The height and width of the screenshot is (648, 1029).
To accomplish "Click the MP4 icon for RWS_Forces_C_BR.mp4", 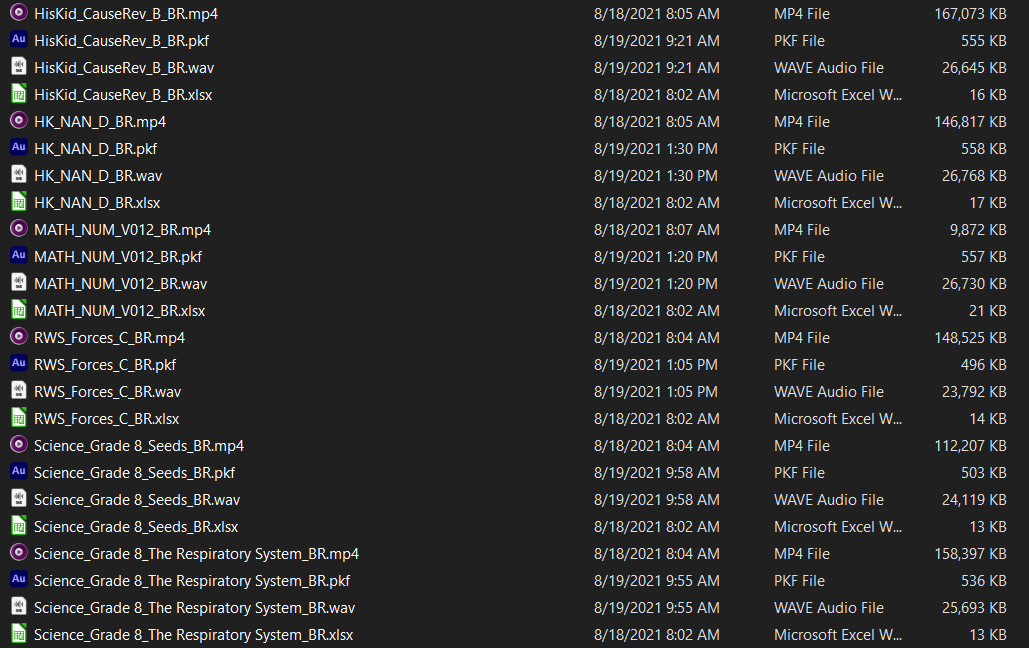I will 18,337.
